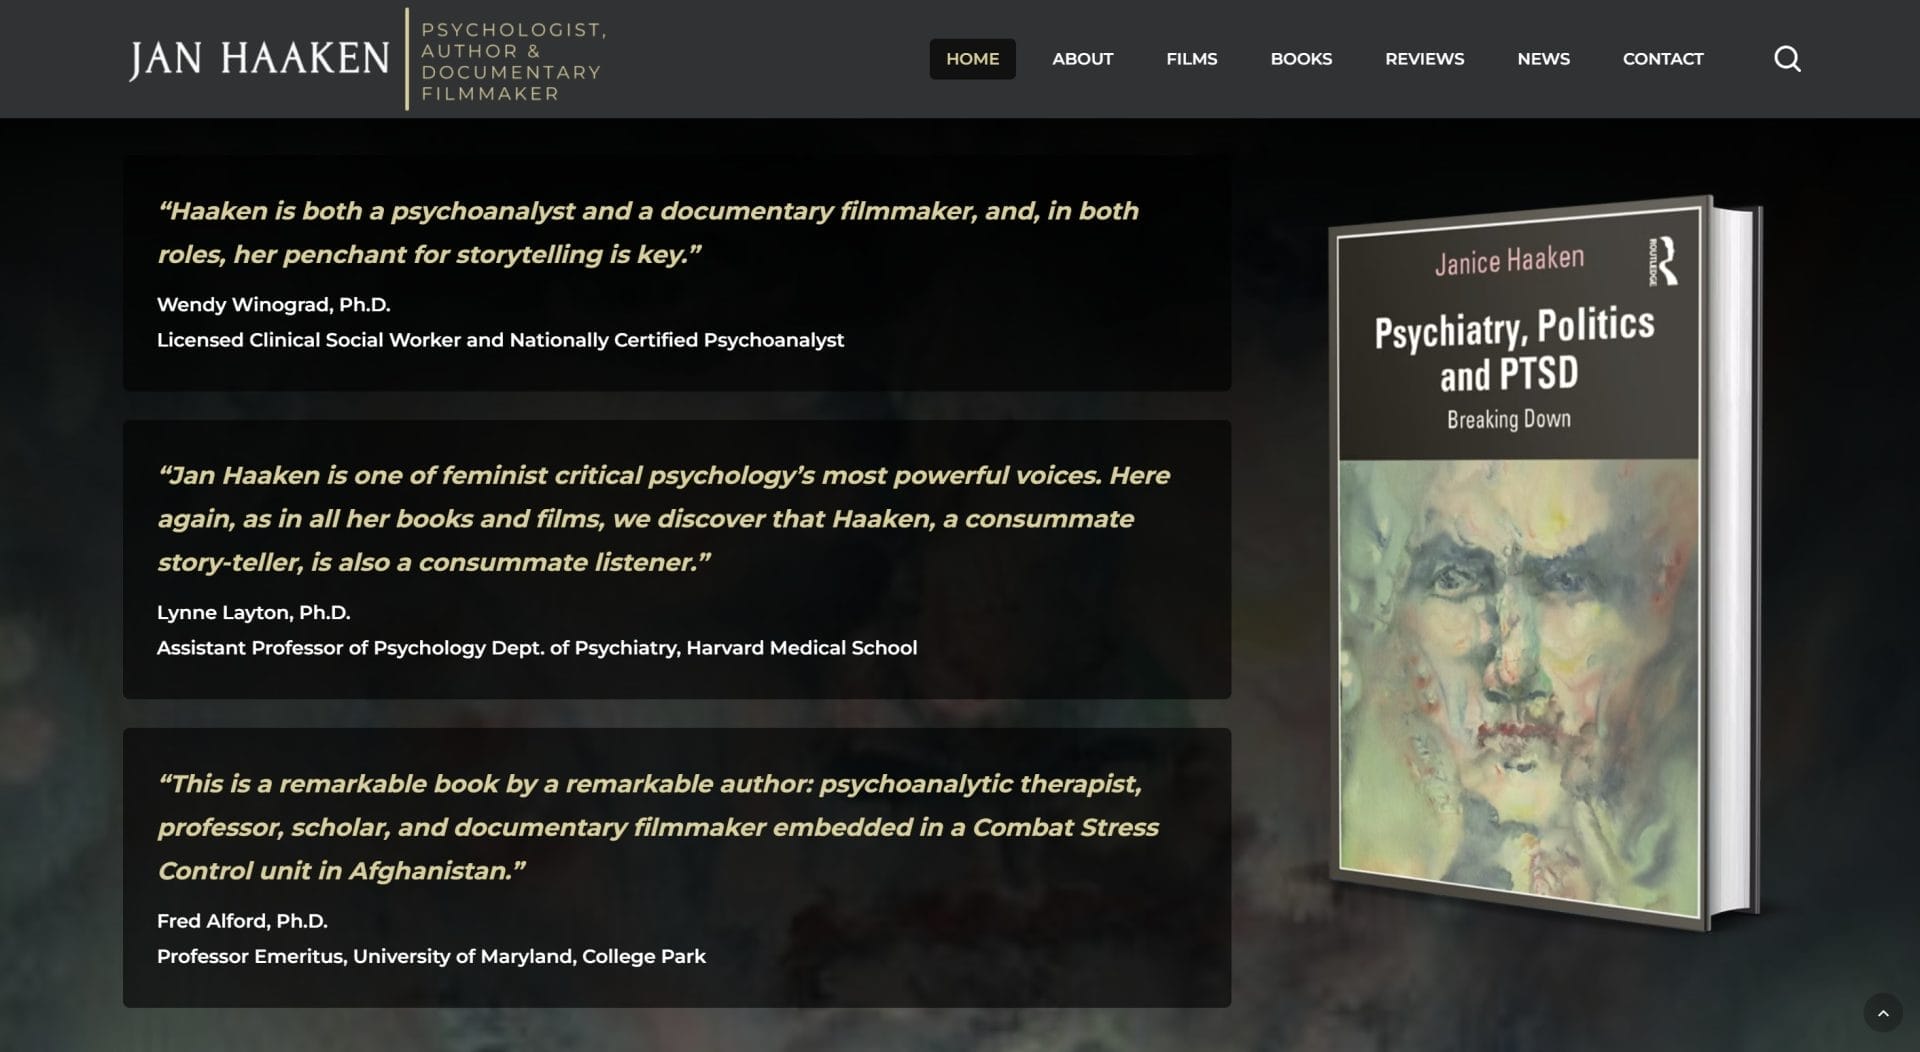Click the book title 'Psychiatry, Politics and PTSD'
Image resolution: width=1920 pixels, height=1052 pixels.
click(1512, 350)
